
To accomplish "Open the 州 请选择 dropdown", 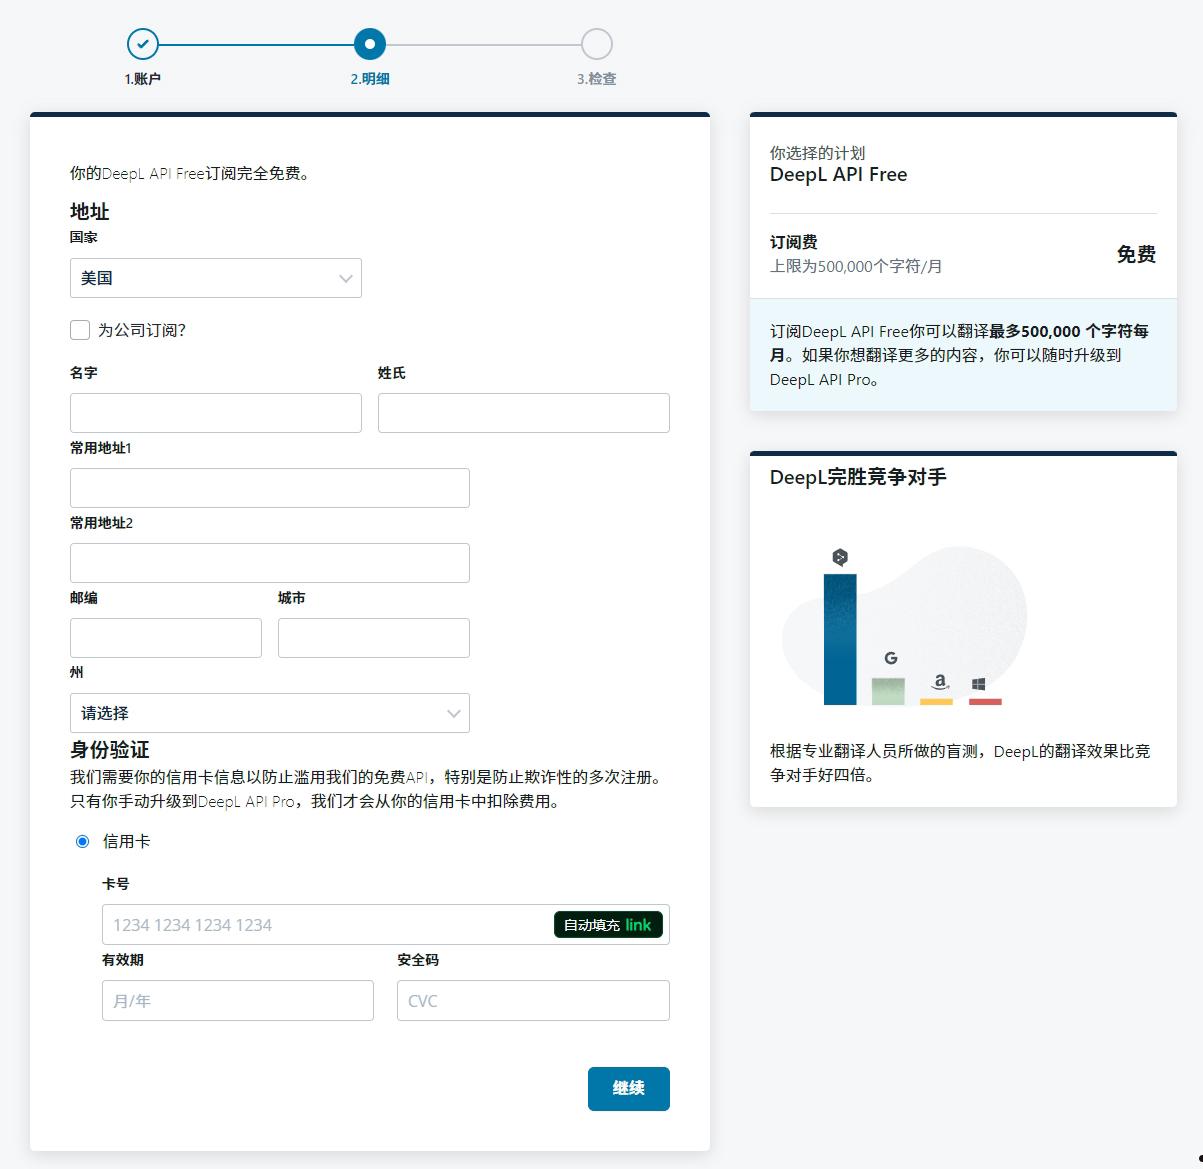I will pyautogui.click(x=270, y=713).
